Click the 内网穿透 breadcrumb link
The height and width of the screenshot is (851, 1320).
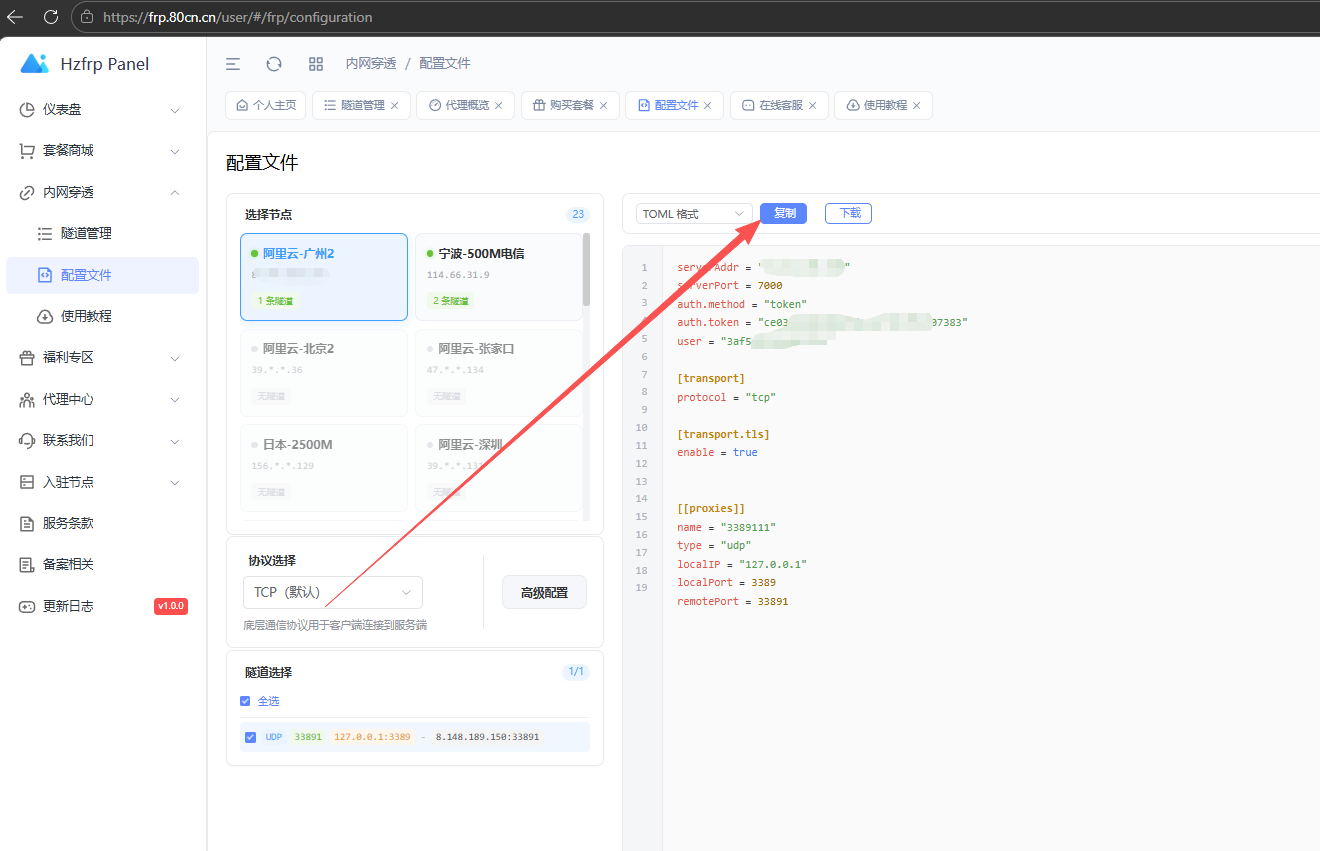point(369,64)
